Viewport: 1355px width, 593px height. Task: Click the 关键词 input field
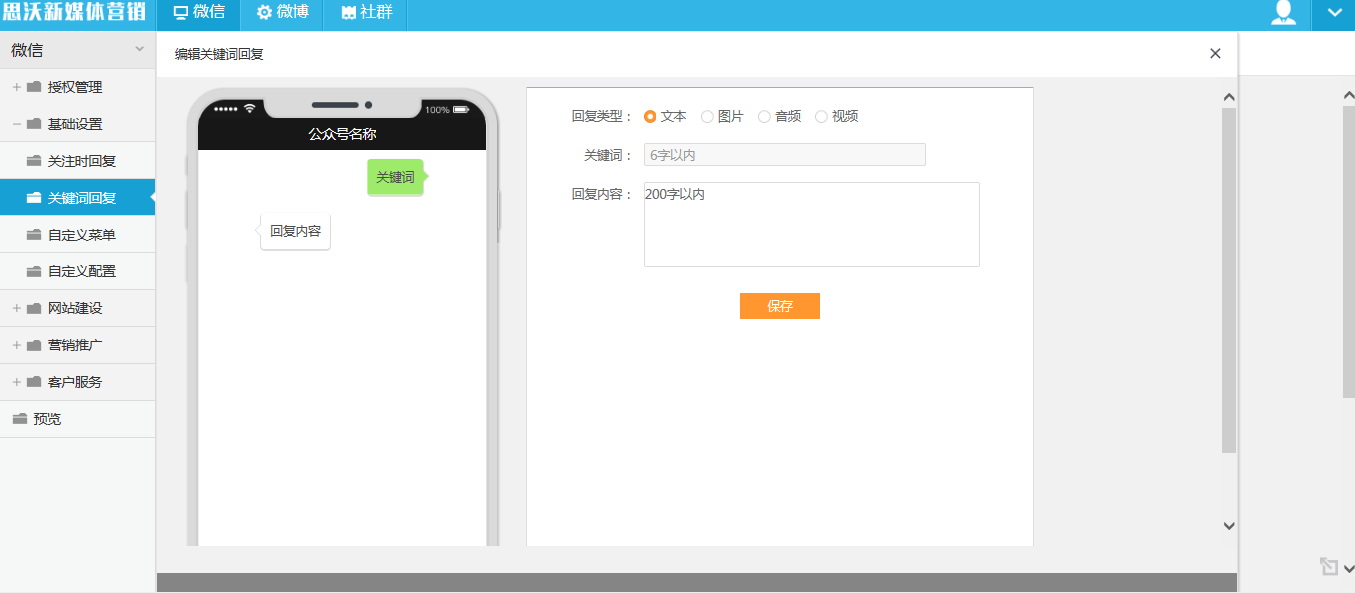click(785, 155)
